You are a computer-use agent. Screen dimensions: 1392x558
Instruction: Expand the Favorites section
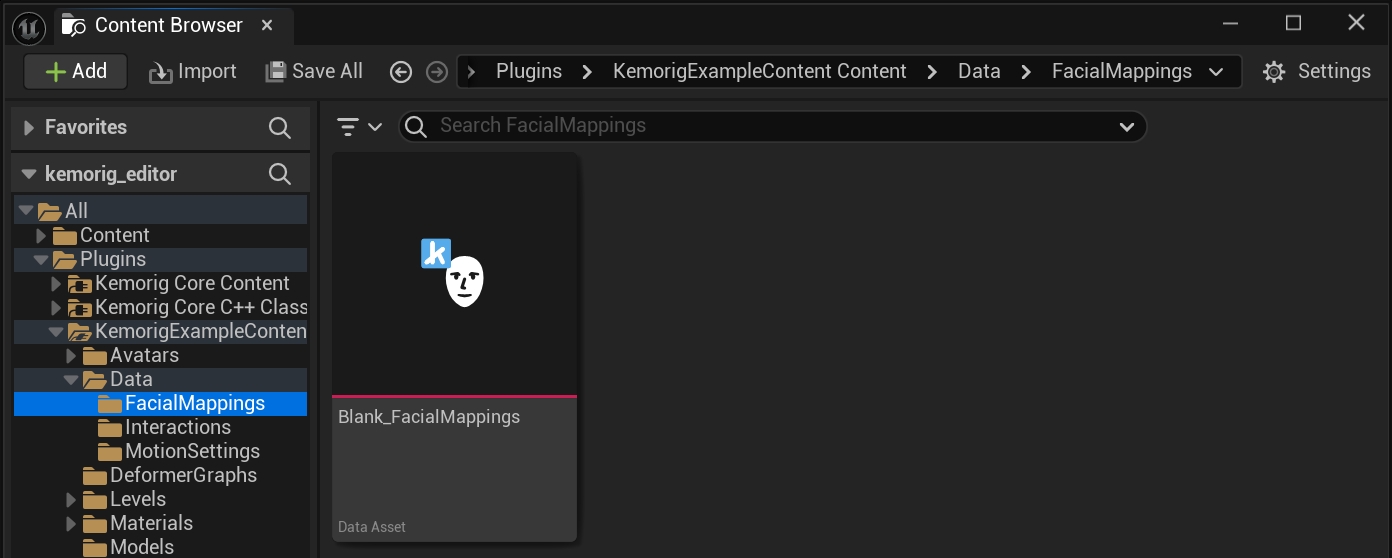coord(28,128)
